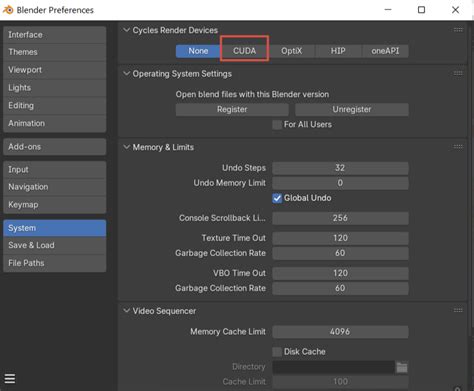Screen dimensions: 474x391
Task: Collapse the Memory & Limits section
Action: point(126,147)
